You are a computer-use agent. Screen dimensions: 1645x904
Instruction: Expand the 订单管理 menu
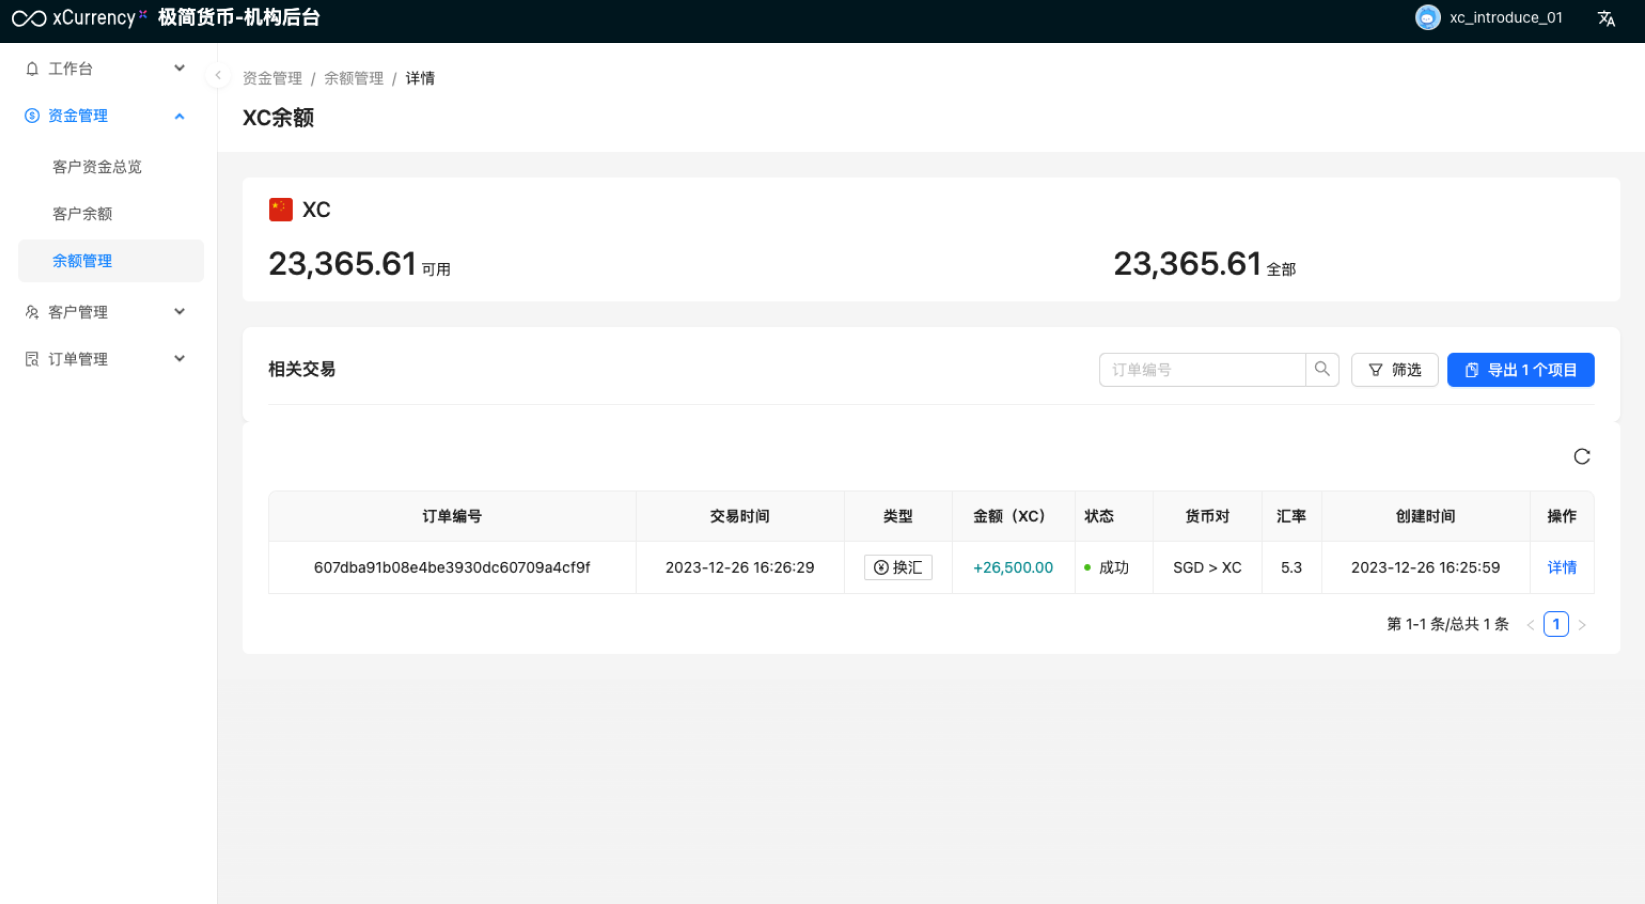(x=105, y=359)
